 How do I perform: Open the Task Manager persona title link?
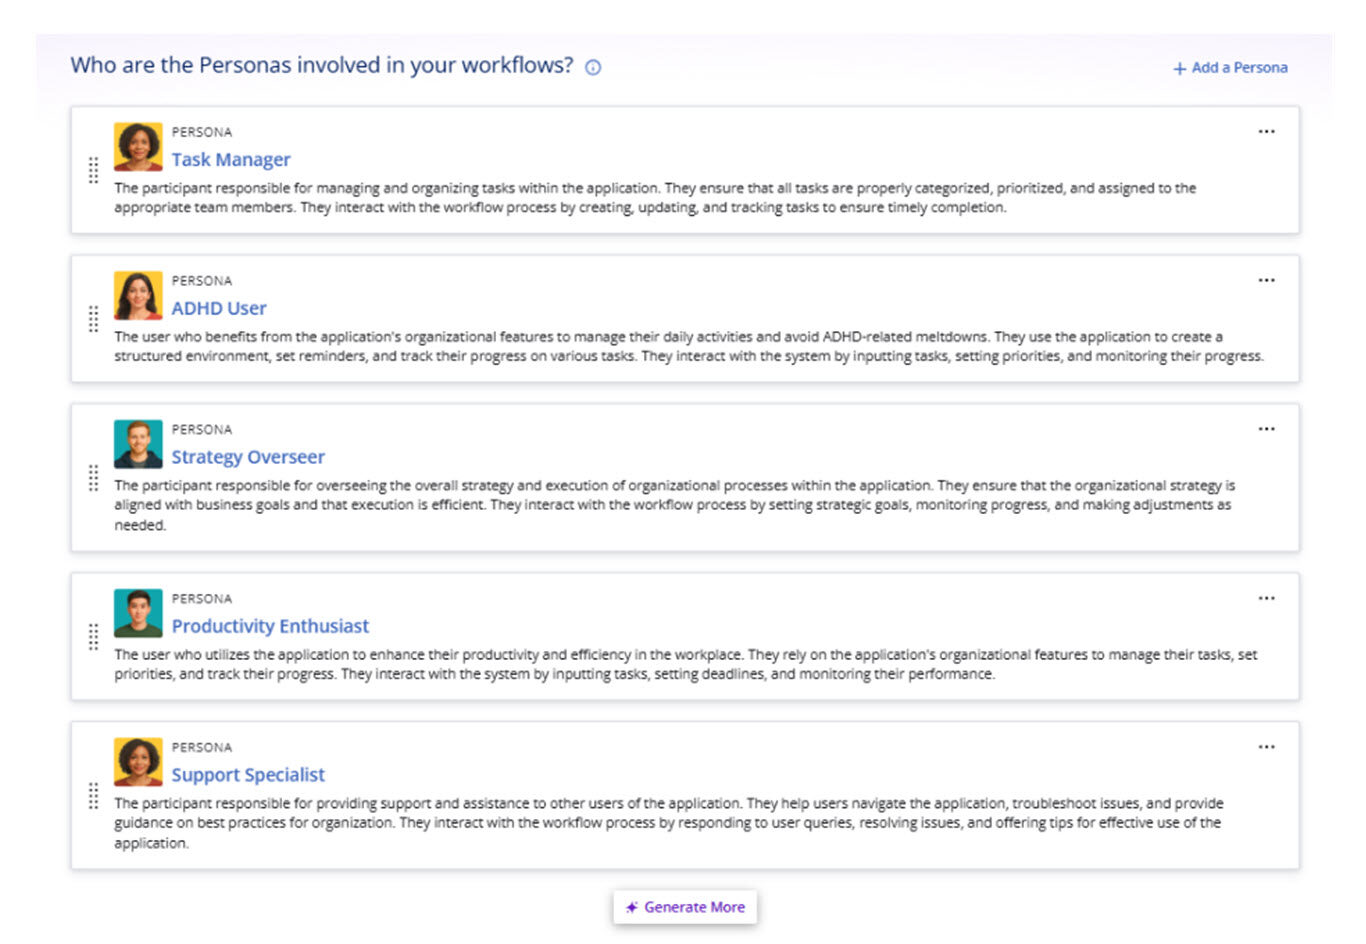coord(231,160)
